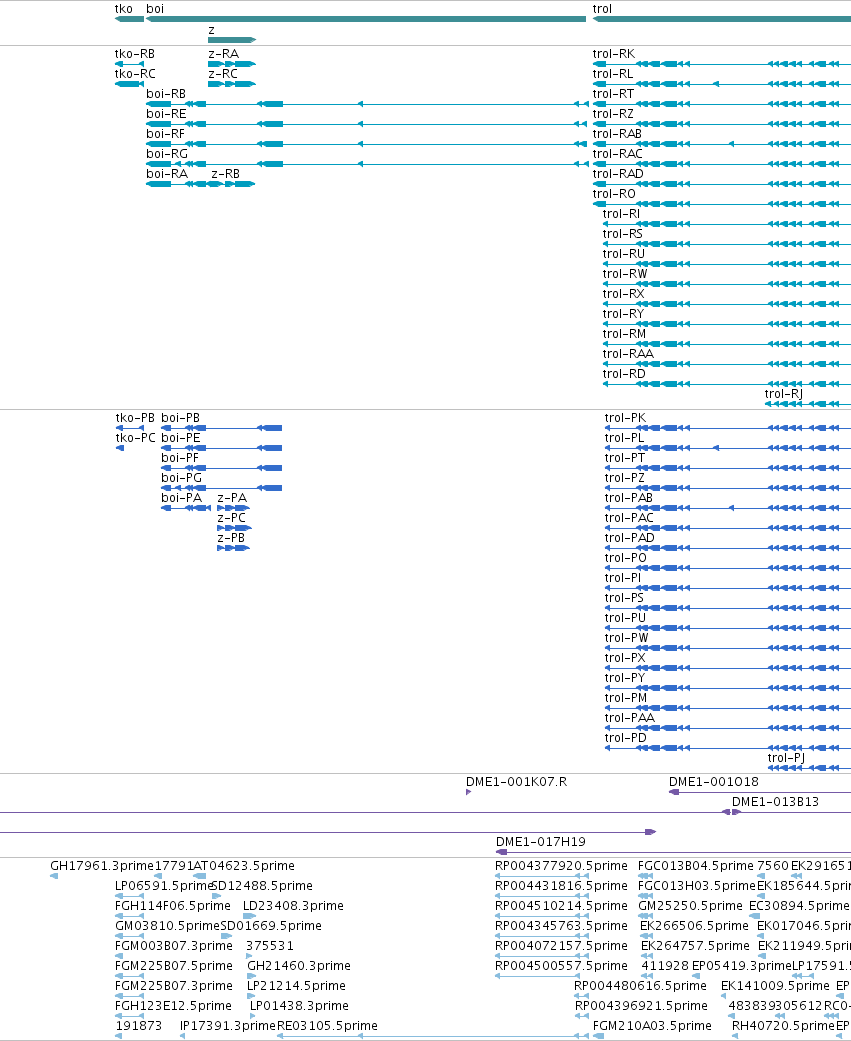This screenshot has height=1041, width=851.
Task: Select the trol-RW transcript
Action: pyautogui.click(x=625, y=273)
